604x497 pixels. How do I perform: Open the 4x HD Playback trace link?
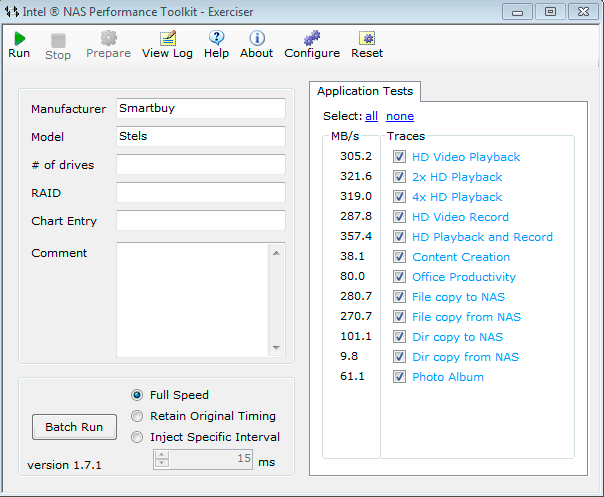457,197
